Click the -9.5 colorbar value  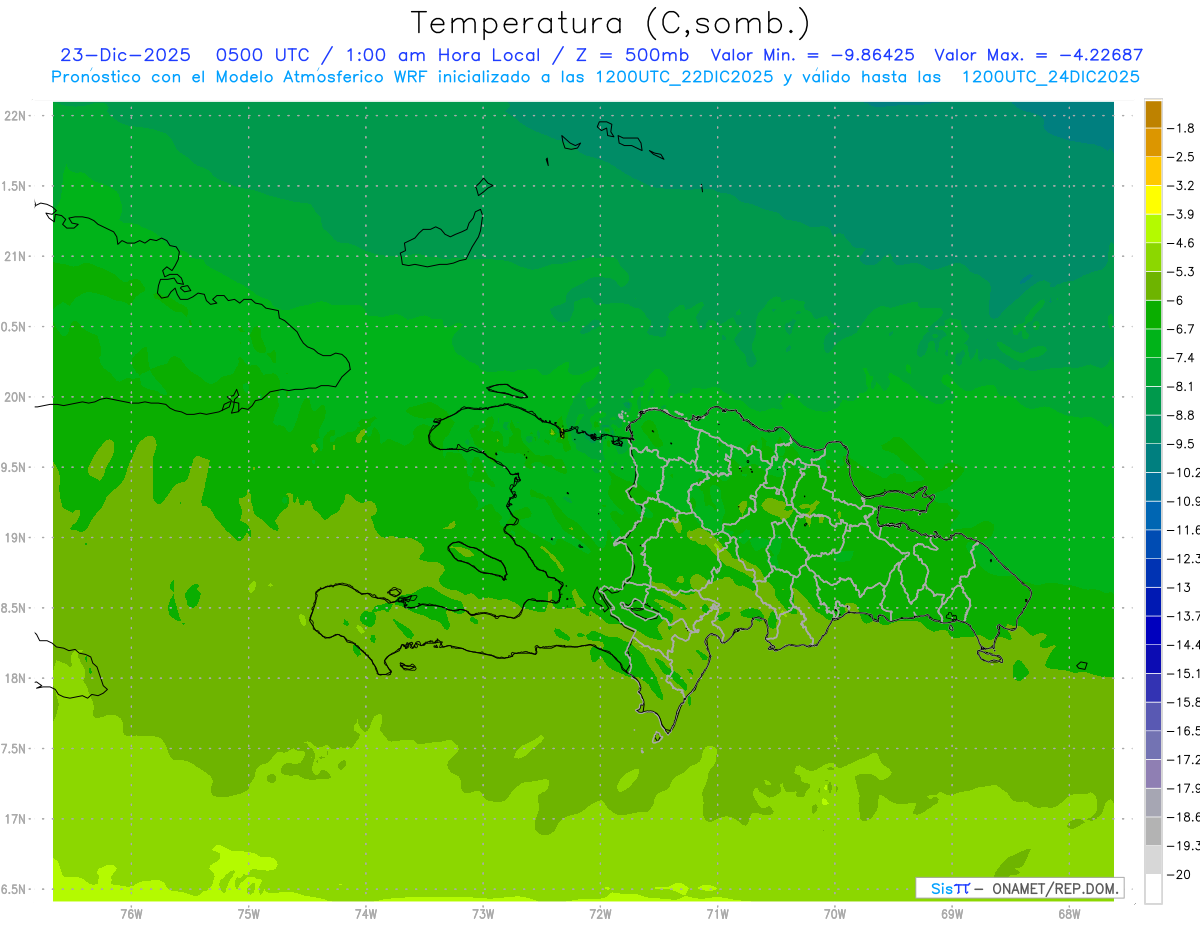(1181, 443)
